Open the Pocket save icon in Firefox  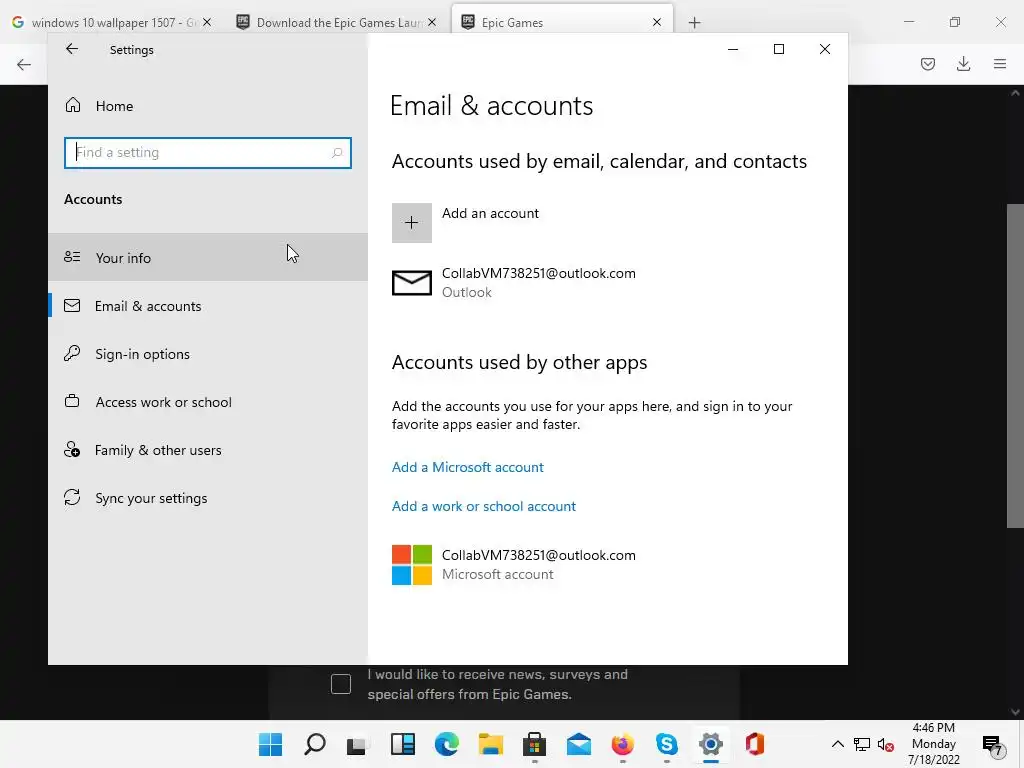coord(928,64)
